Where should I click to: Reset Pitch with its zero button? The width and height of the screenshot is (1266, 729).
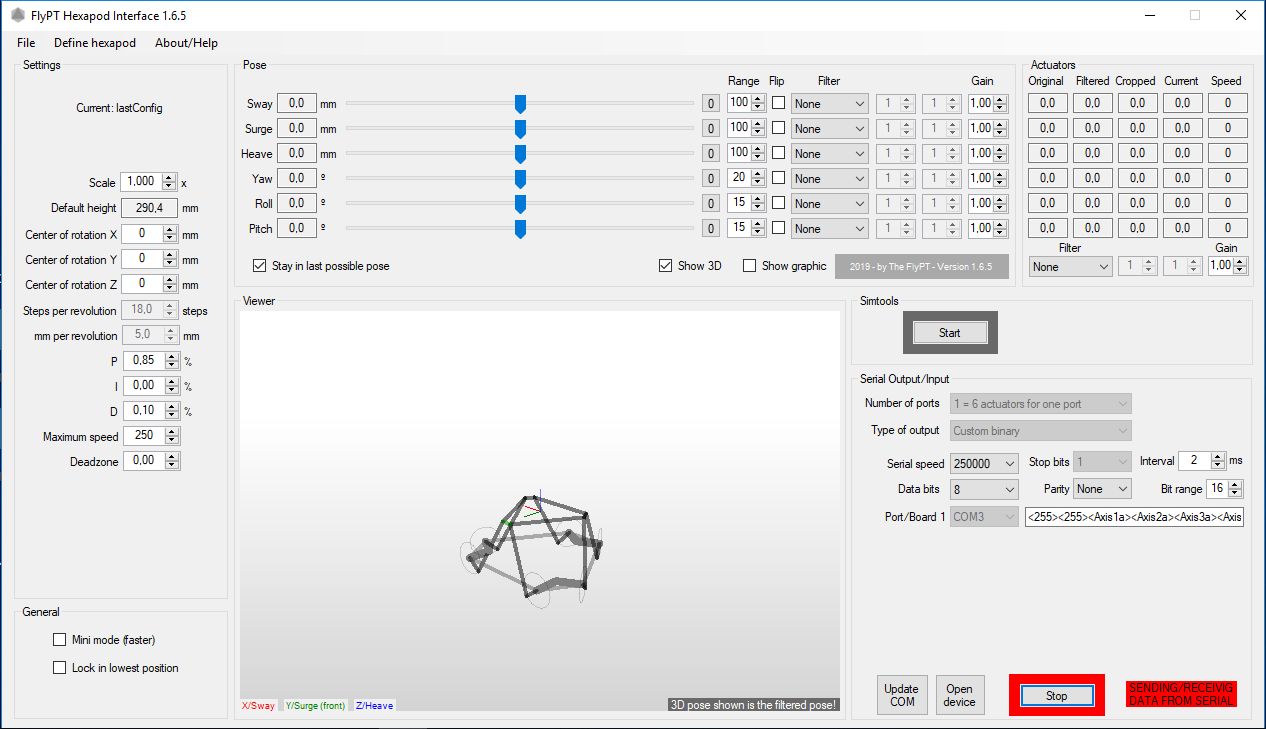pyautogui.click(x=710, y=228)
